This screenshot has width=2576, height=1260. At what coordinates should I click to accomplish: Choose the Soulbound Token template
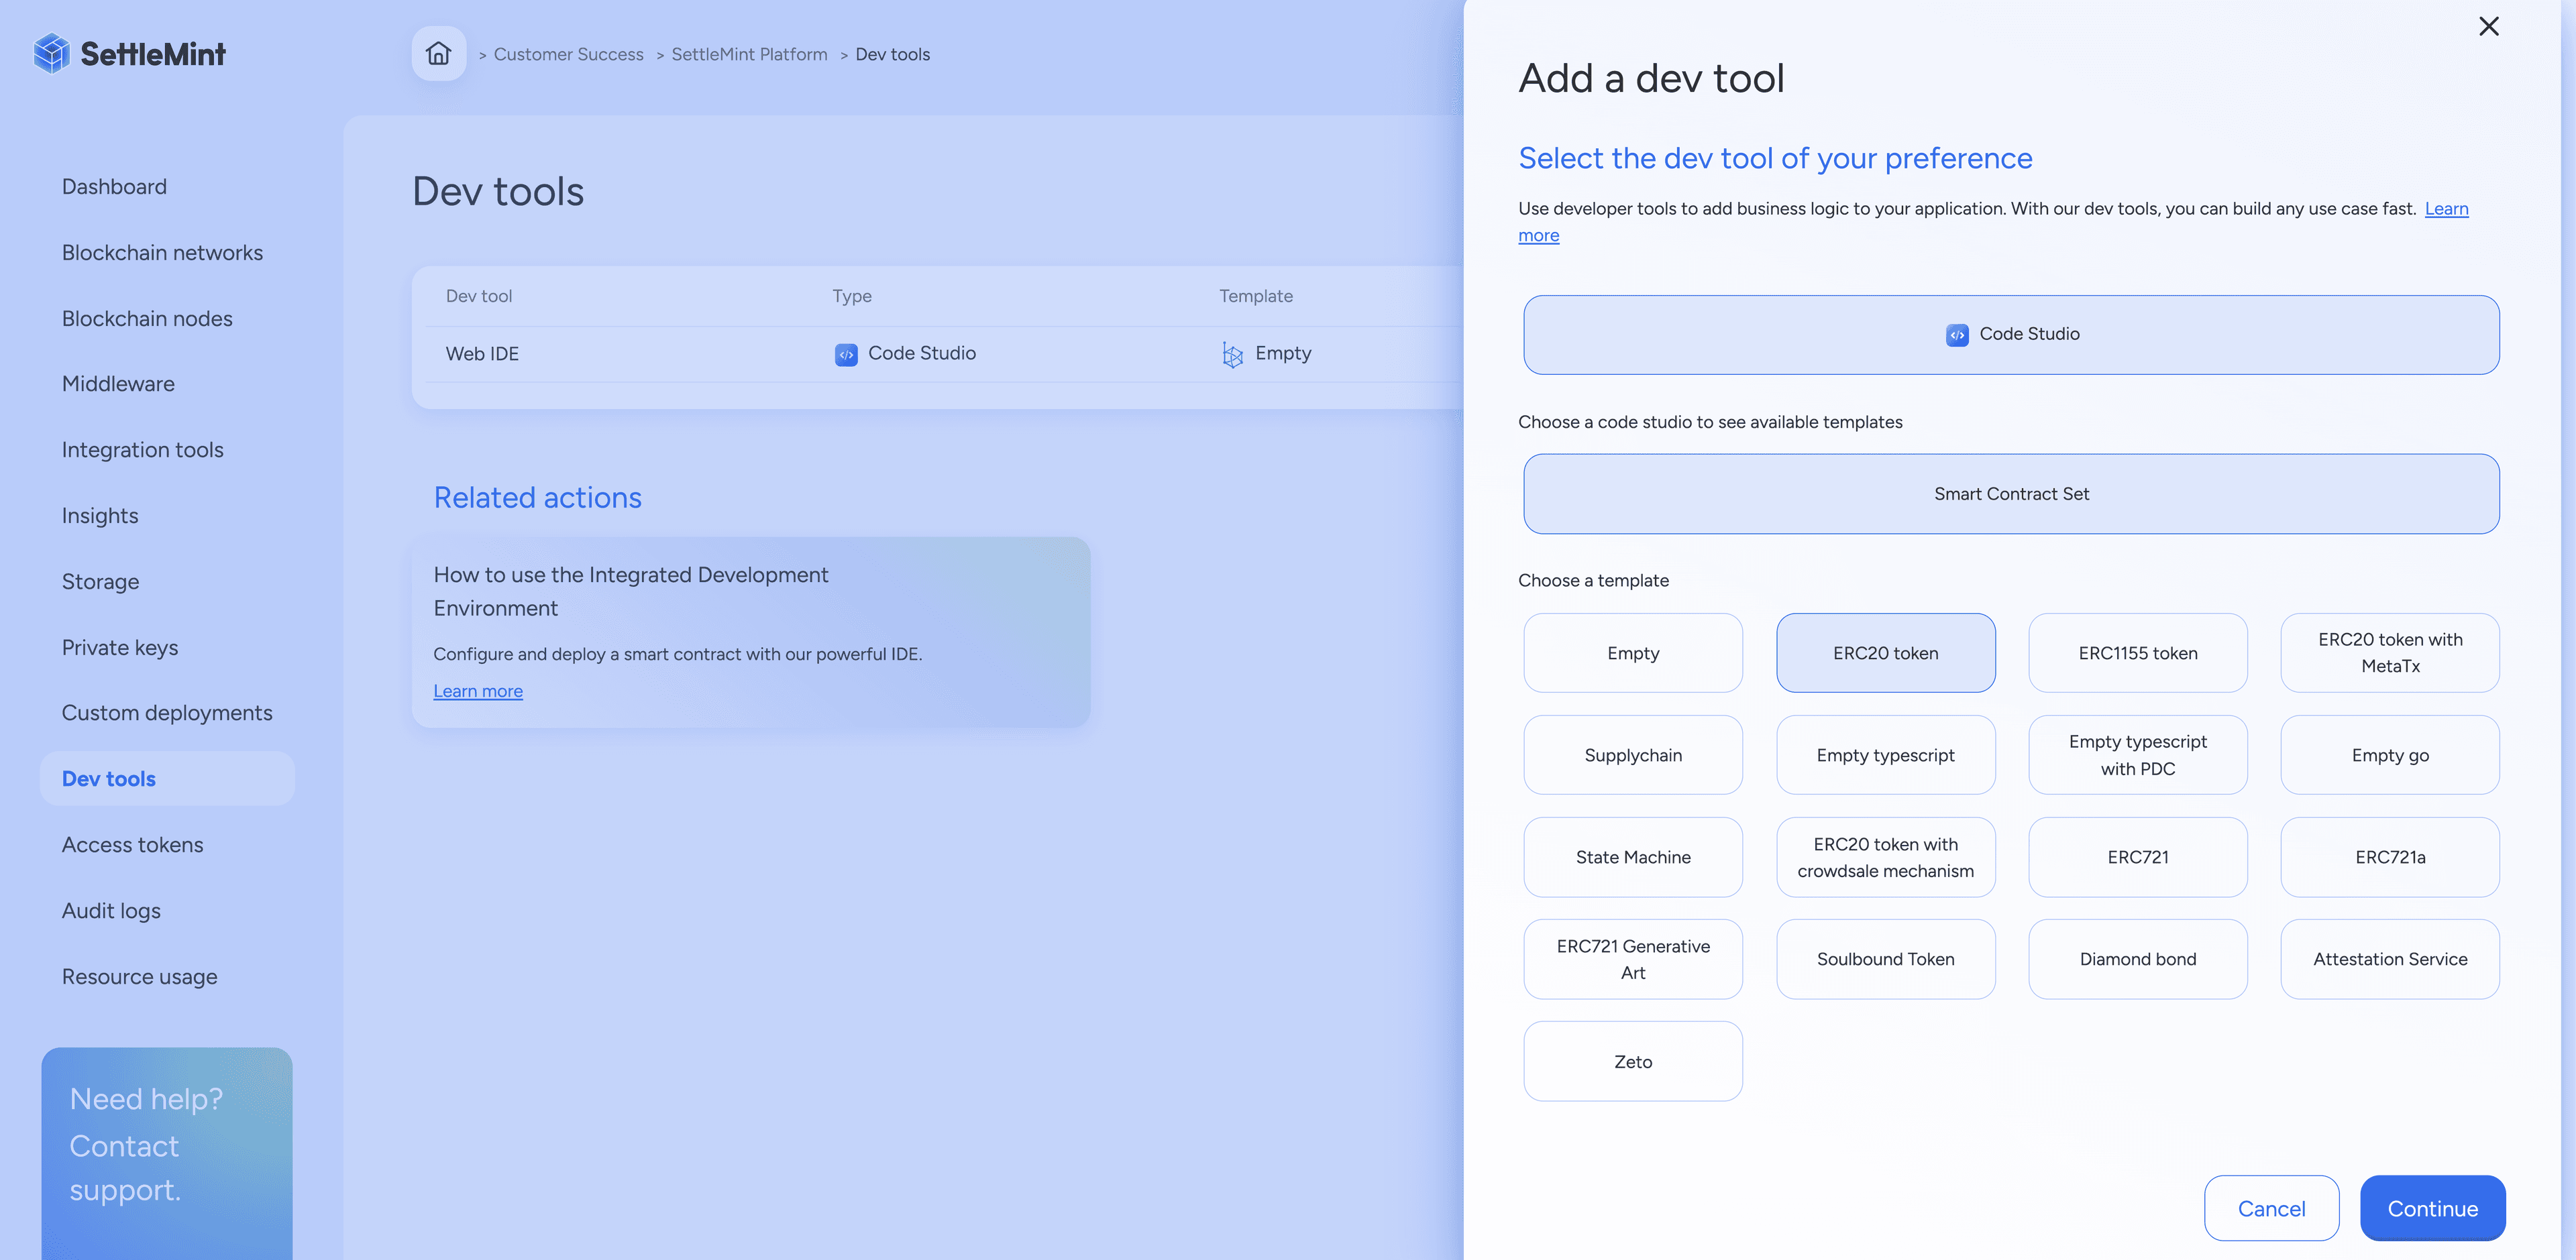pos(1885,959)
